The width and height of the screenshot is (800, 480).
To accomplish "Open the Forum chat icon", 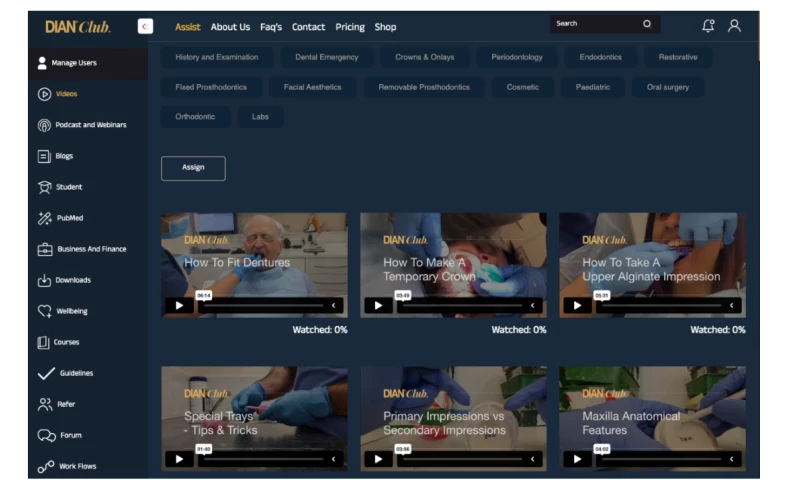I will [45, 435].
